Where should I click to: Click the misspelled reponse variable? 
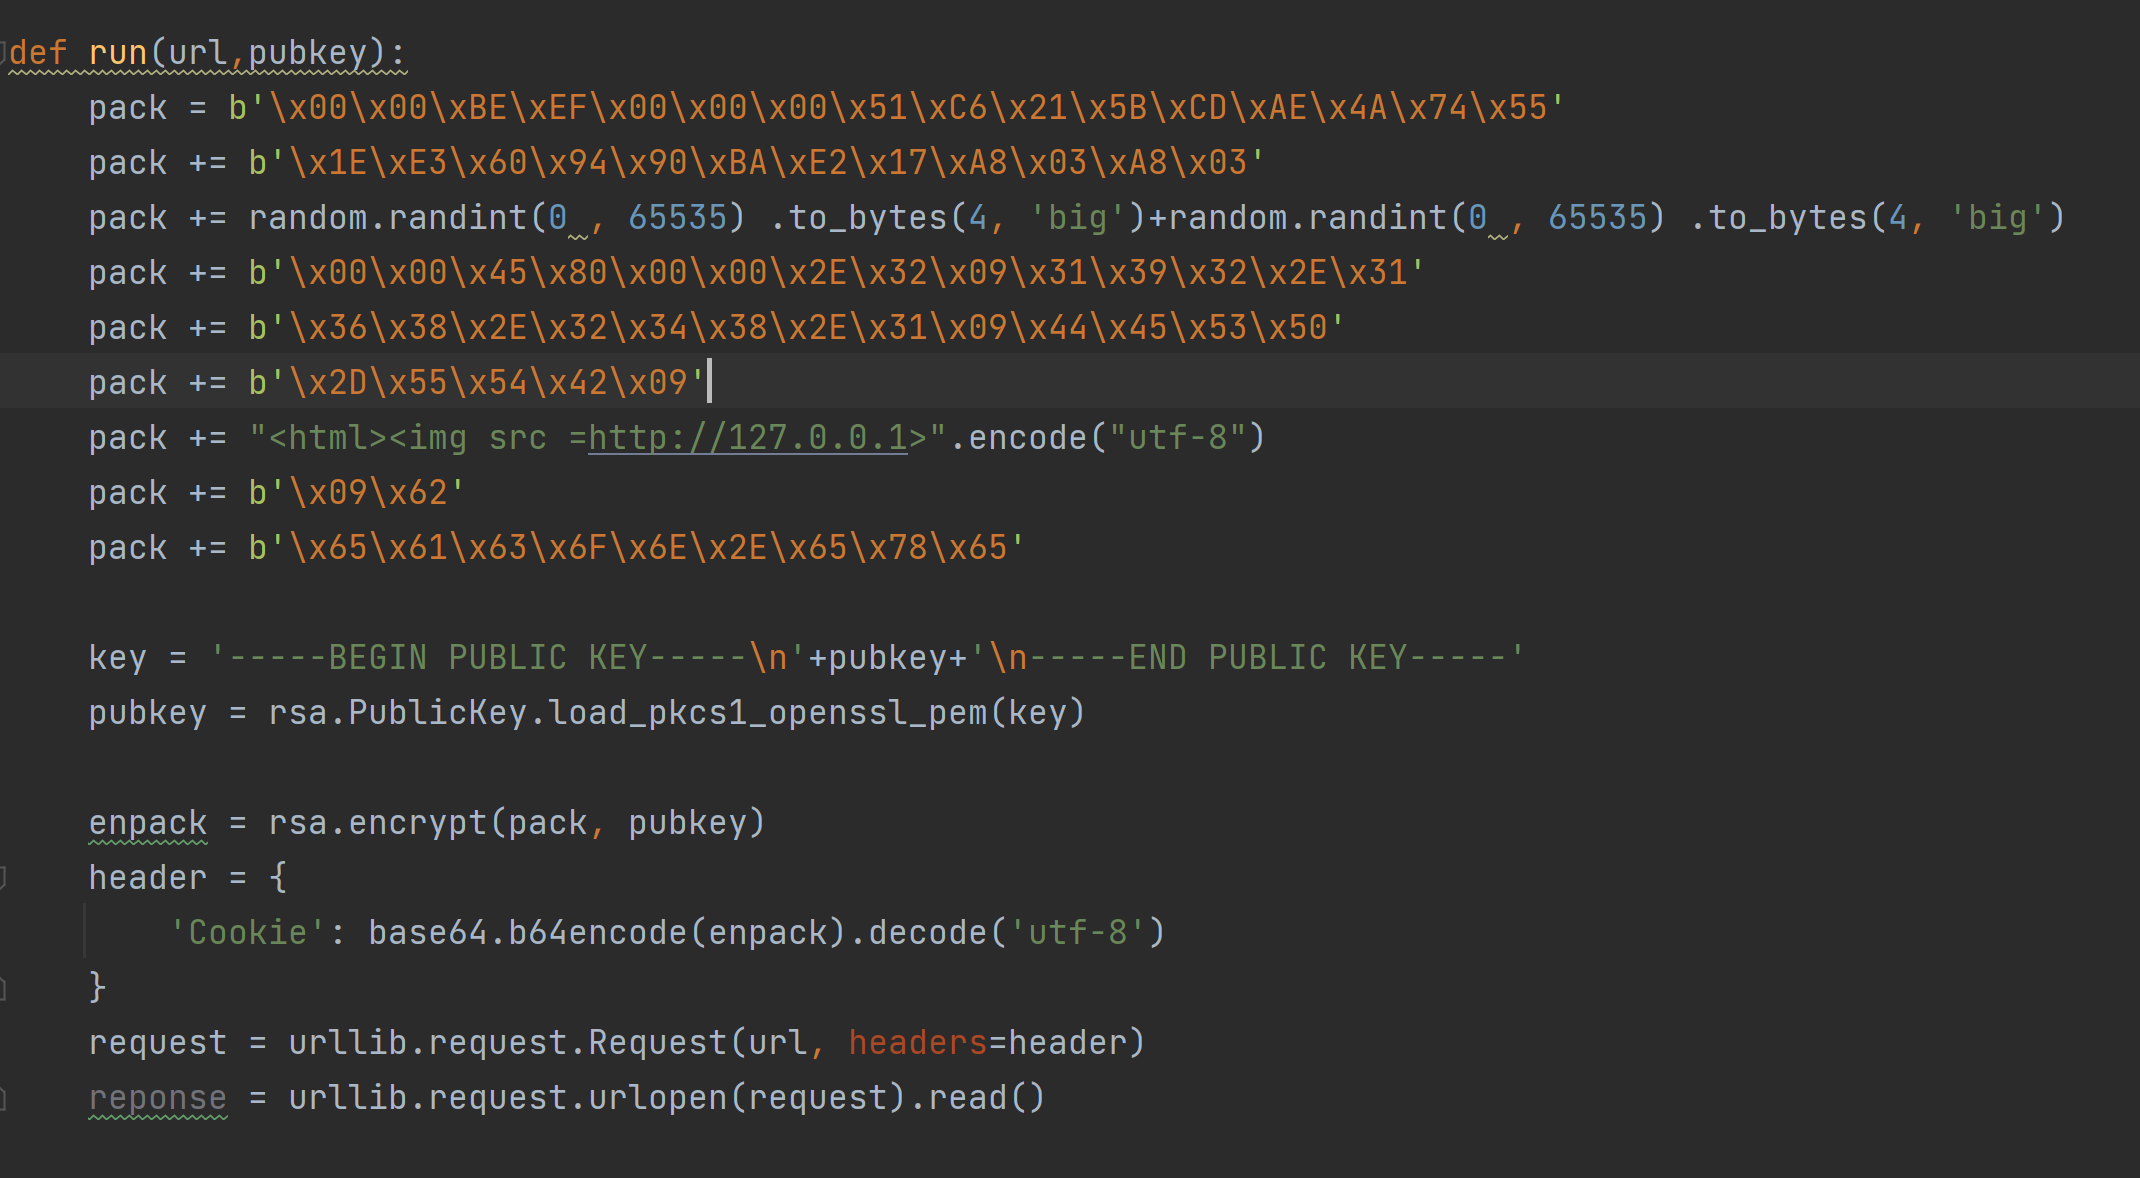tap(157, 1097)
